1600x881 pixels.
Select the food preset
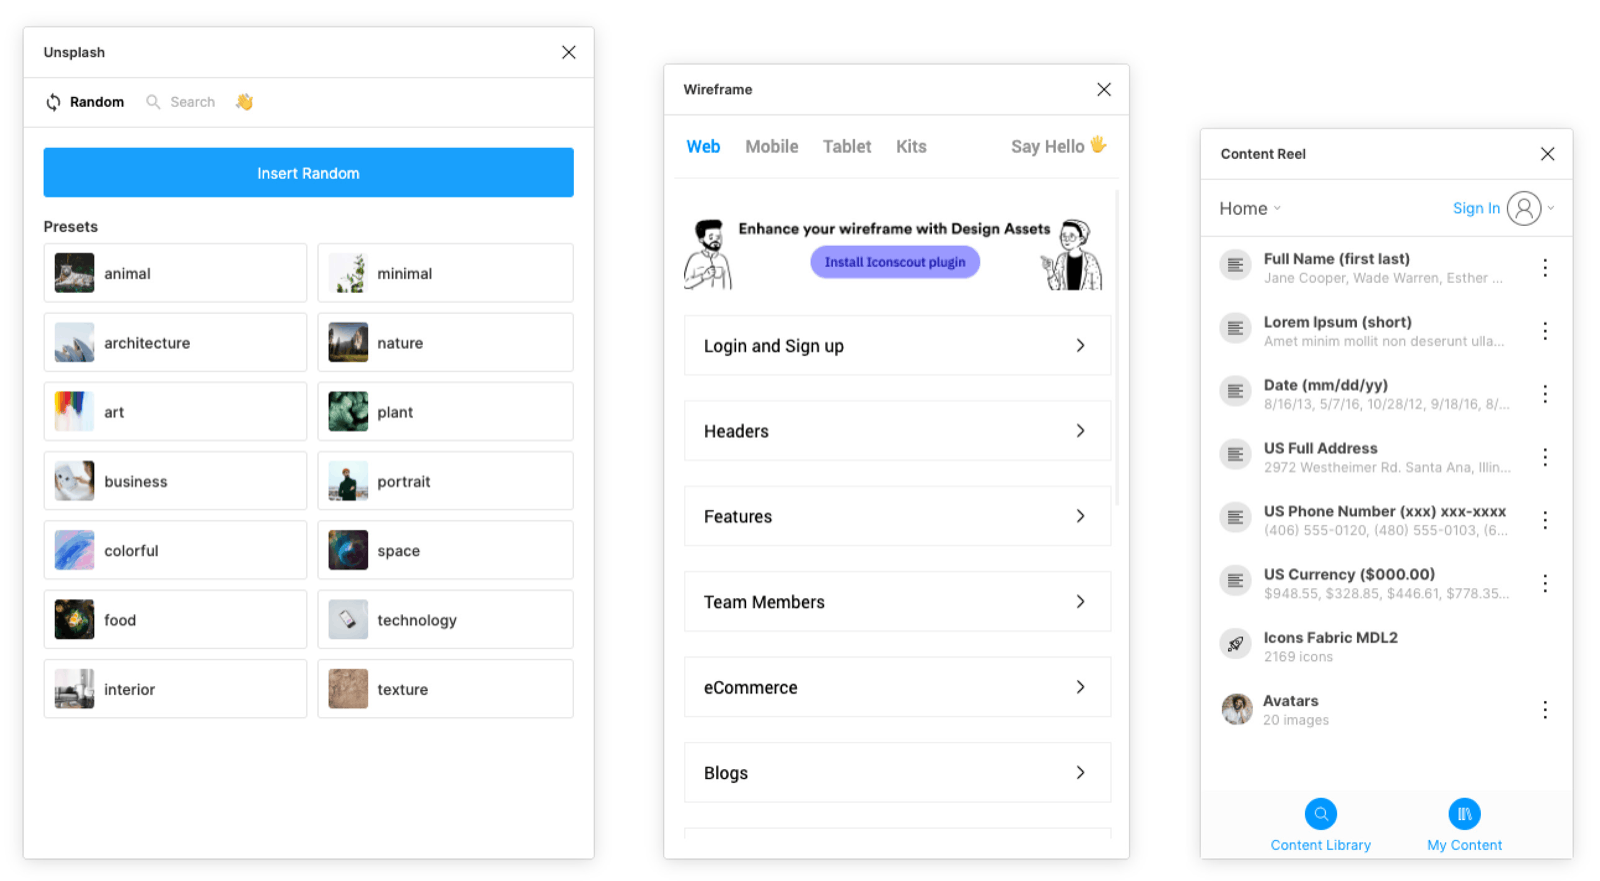point(175,620)
